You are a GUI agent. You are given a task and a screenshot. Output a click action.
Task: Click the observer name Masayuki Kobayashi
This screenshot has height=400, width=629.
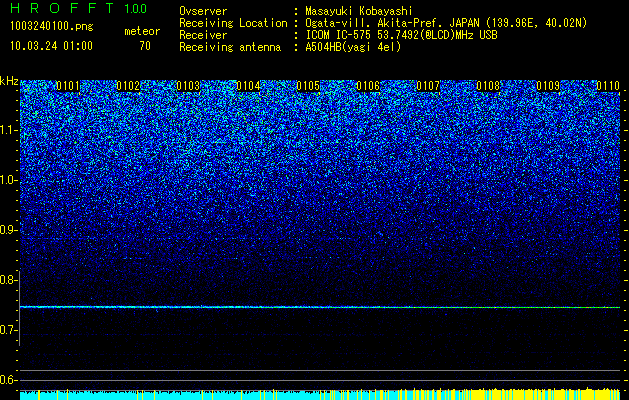(358, 12)
